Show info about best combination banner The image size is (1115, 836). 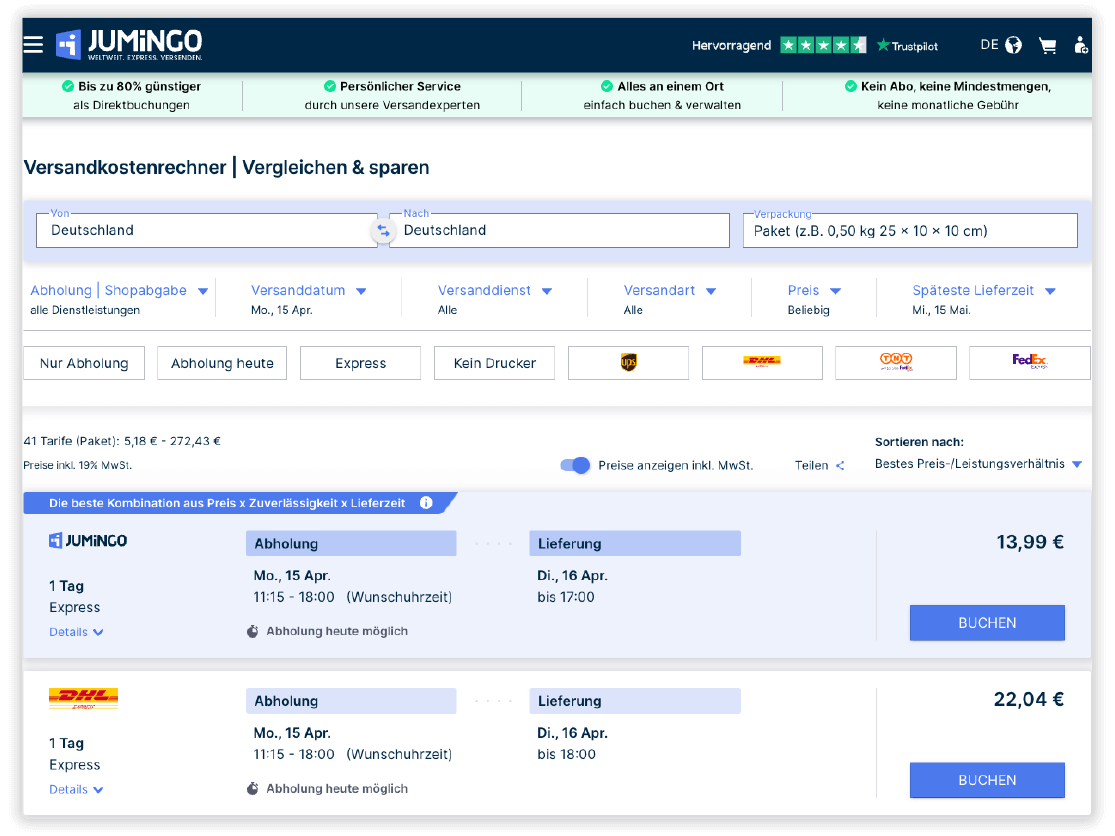426,503
